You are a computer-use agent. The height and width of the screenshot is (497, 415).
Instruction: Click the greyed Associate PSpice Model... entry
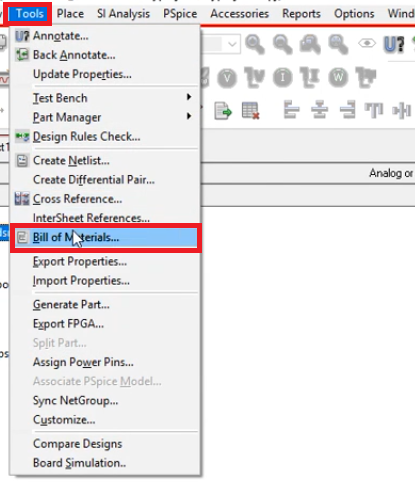point(104,381)
